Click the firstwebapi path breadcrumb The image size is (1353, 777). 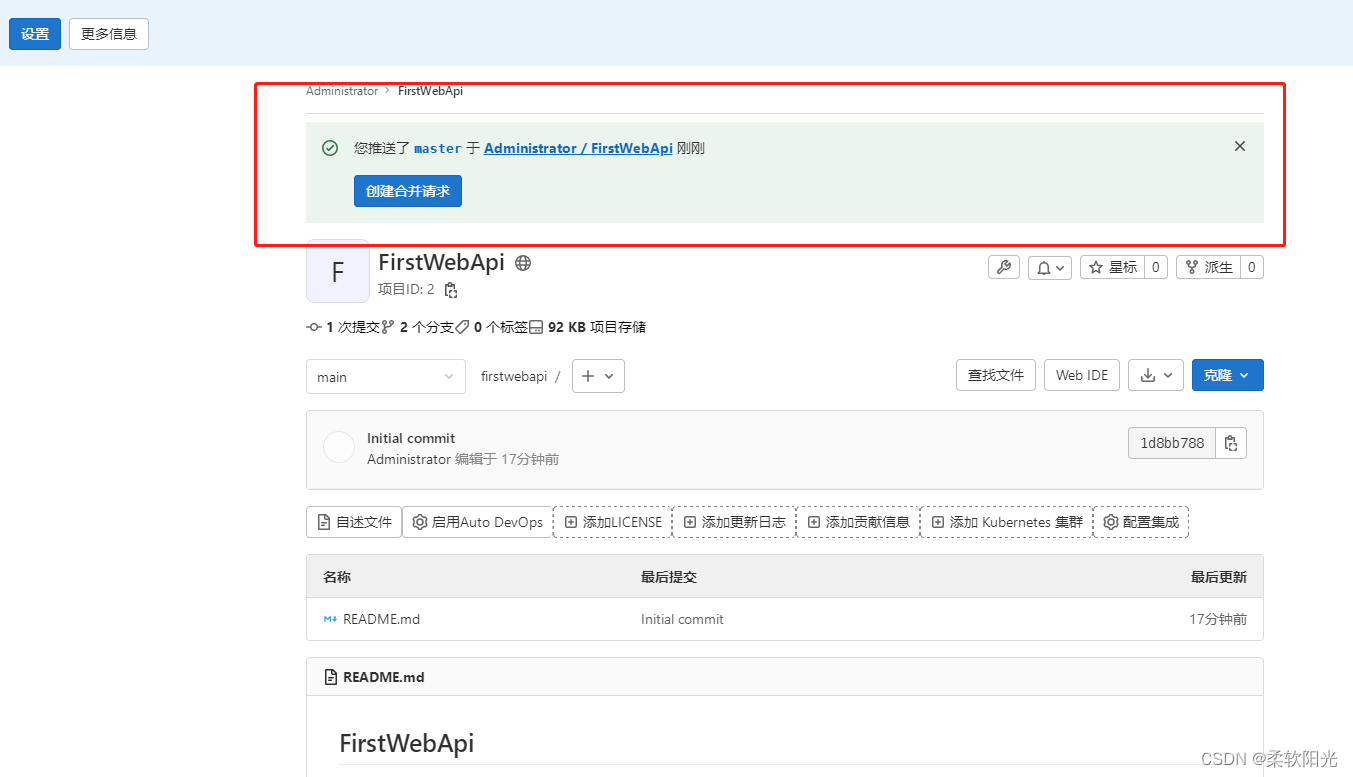tap(514, 377)
